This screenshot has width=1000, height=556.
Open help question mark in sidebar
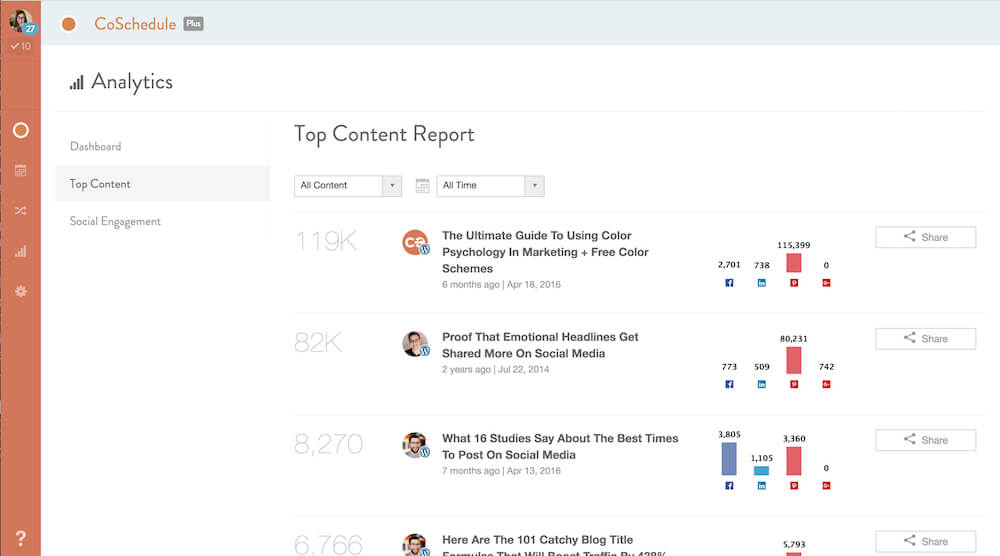pos(20,539)
